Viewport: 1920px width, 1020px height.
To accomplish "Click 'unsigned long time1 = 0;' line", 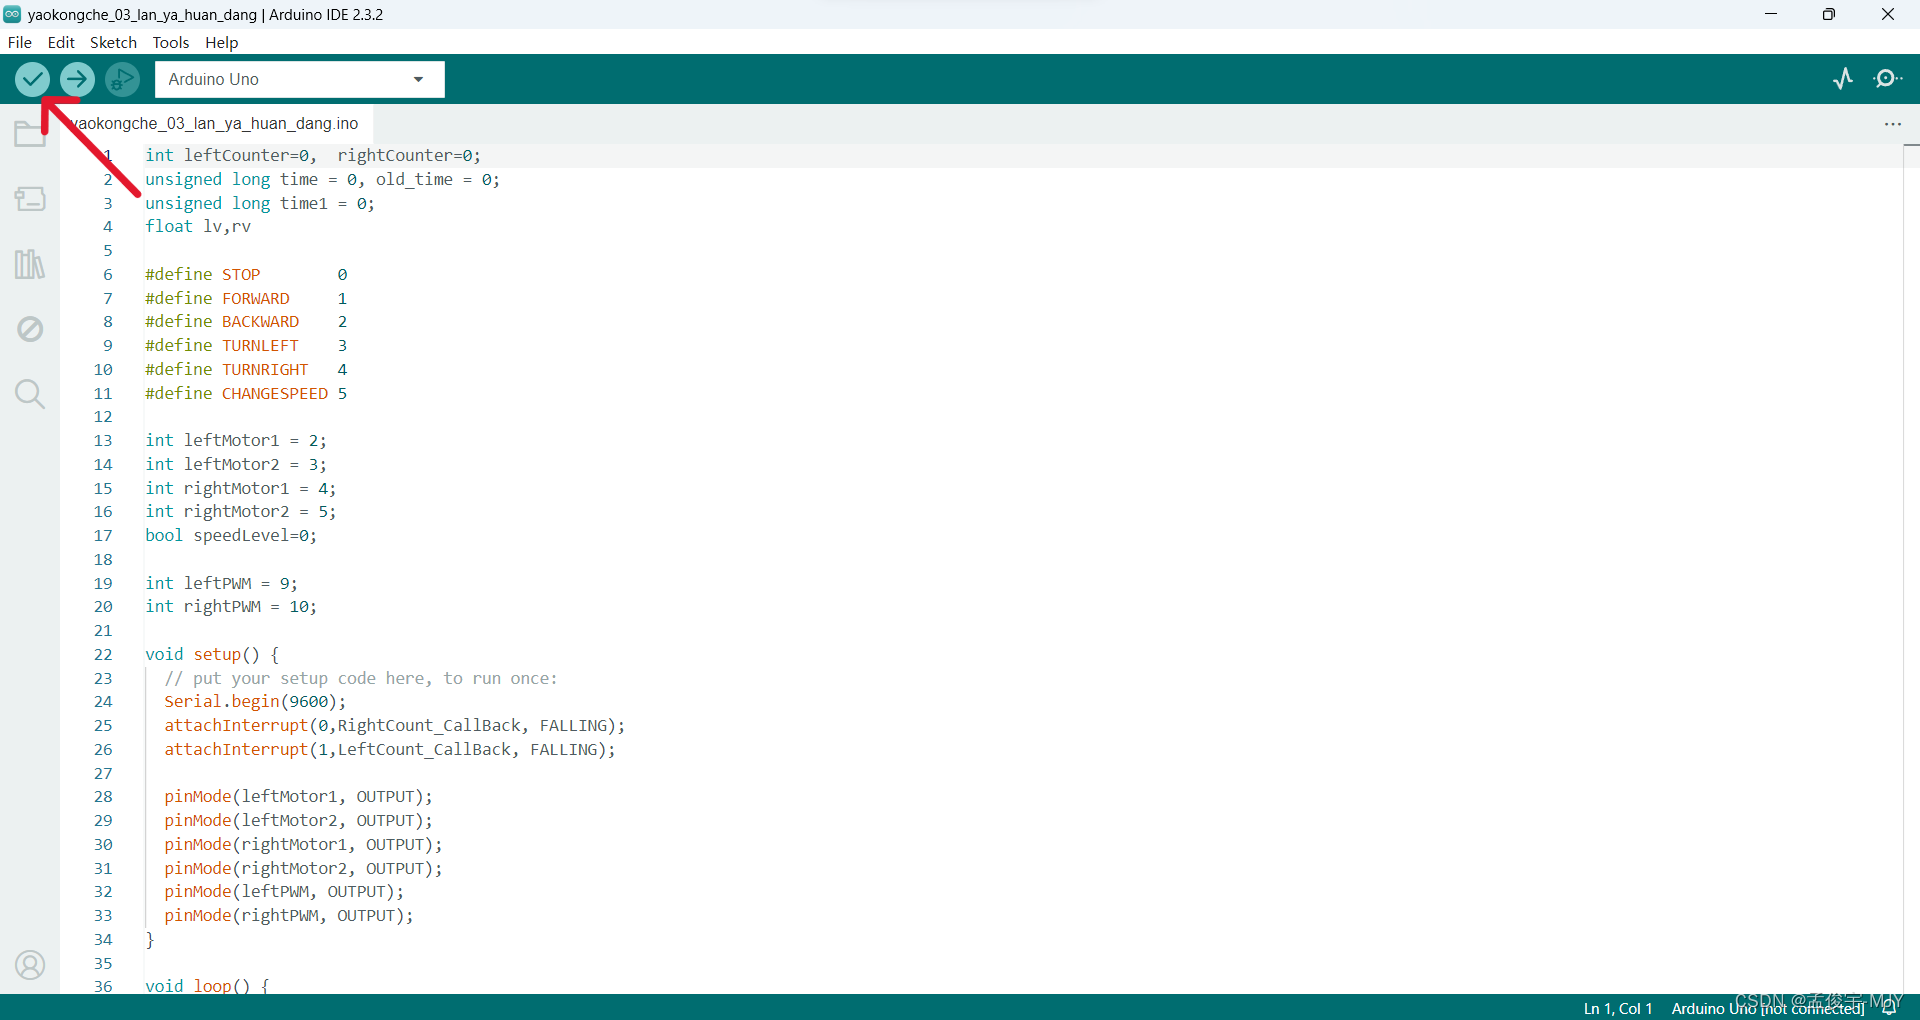I will click(260, 204).
